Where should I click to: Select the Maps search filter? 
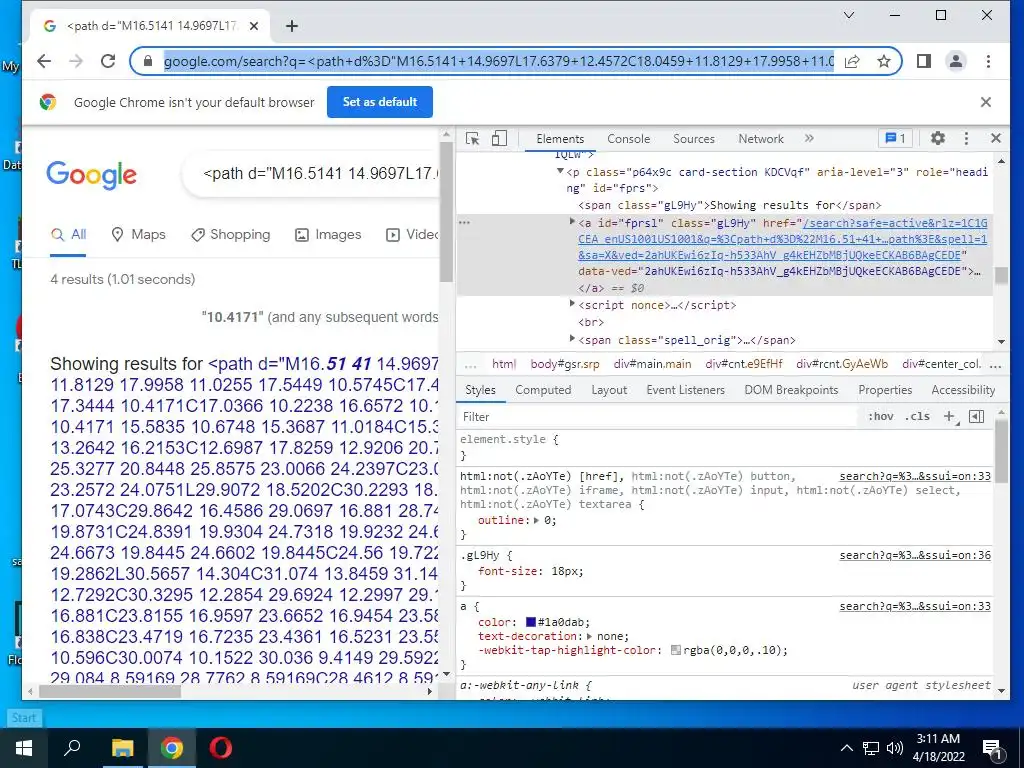pyautogui.click(x=138, y=234)
